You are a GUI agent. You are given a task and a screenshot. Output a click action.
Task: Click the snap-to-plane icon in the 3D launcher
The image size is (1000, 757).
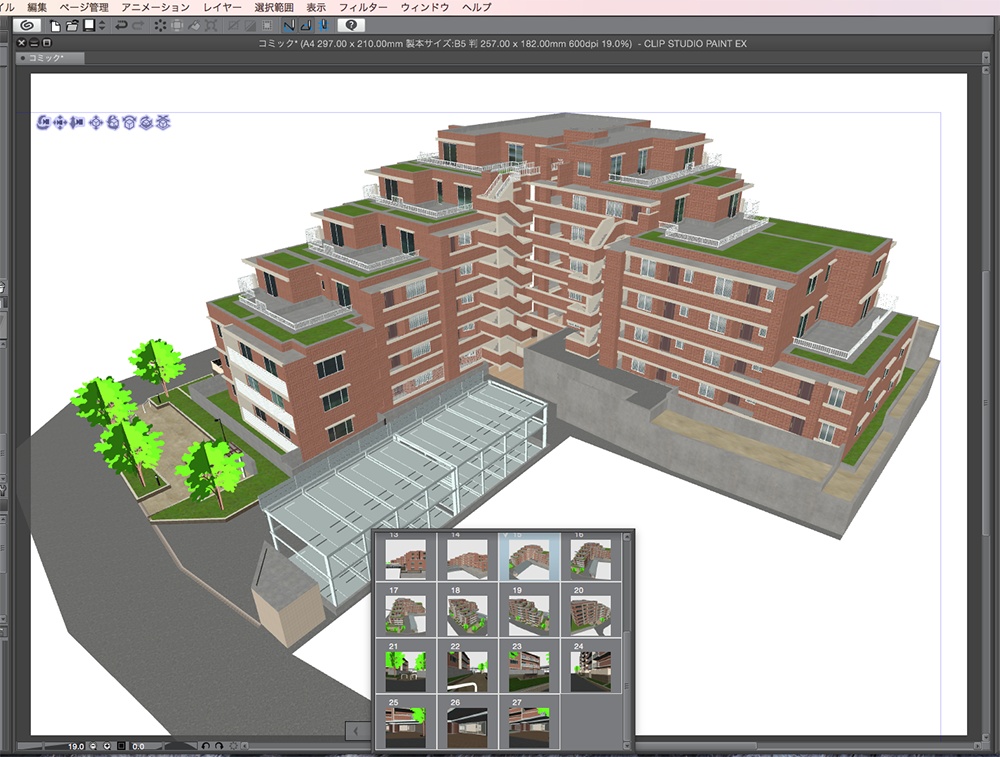(x=165, y=122)
